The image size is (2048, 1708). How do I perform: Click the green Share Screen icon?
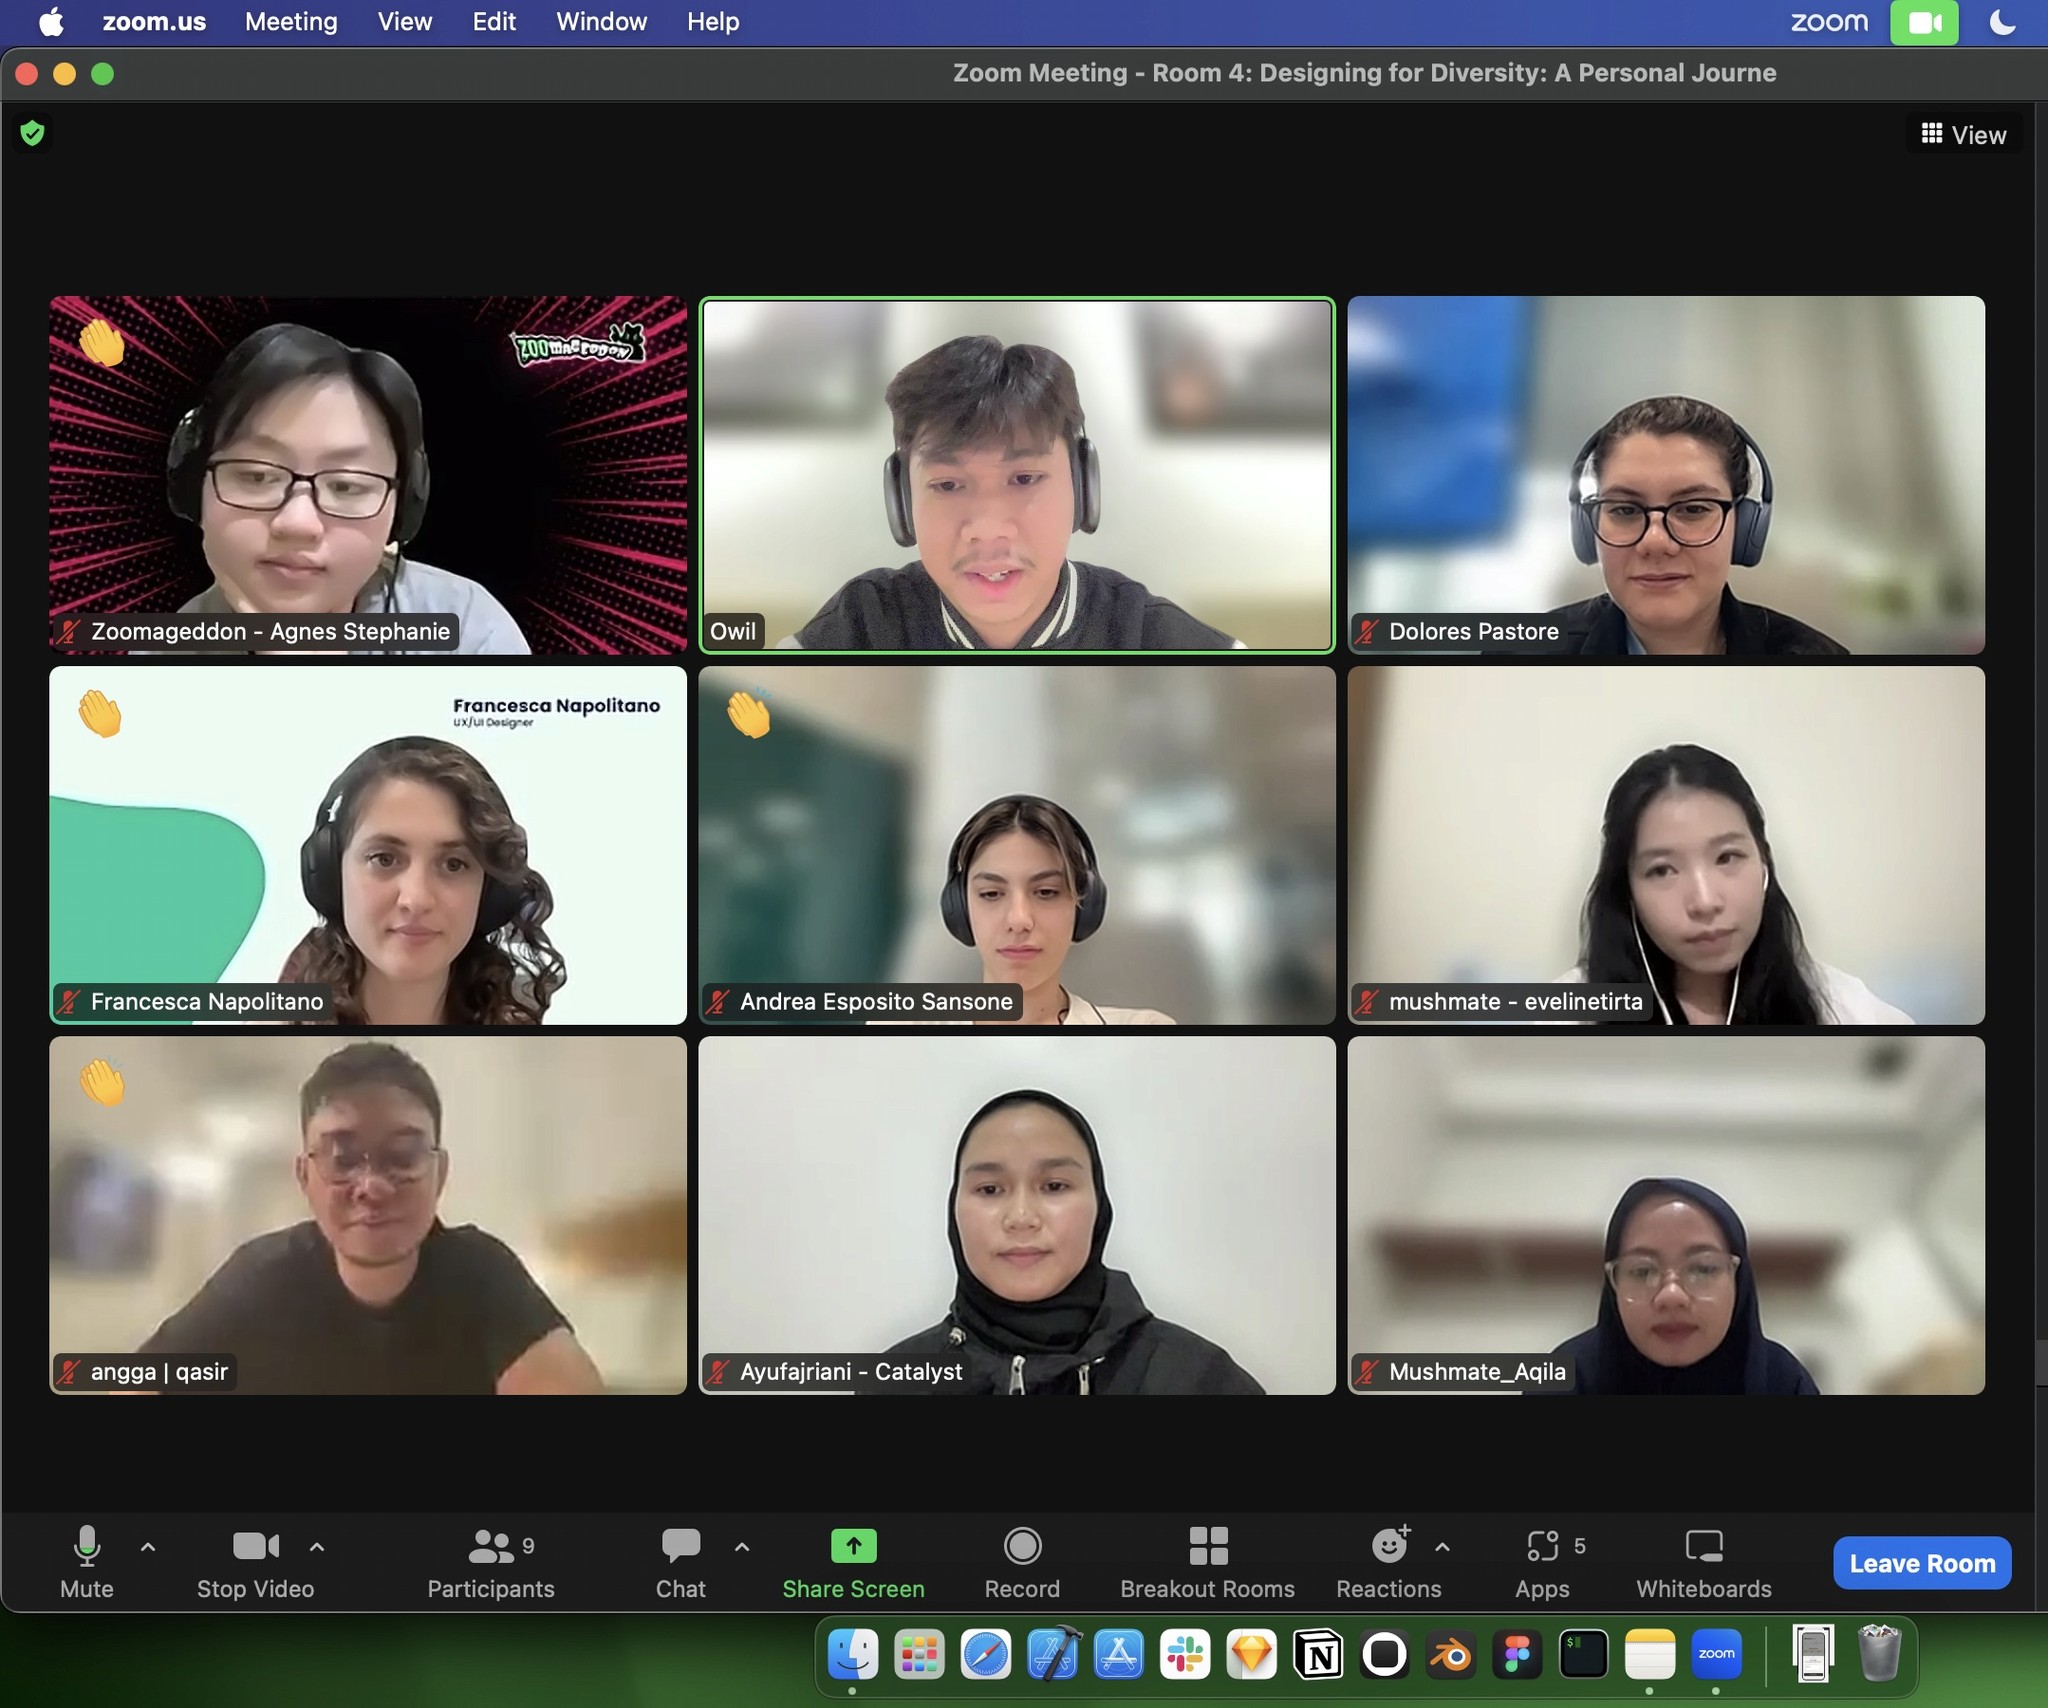tap(853, 1546)
